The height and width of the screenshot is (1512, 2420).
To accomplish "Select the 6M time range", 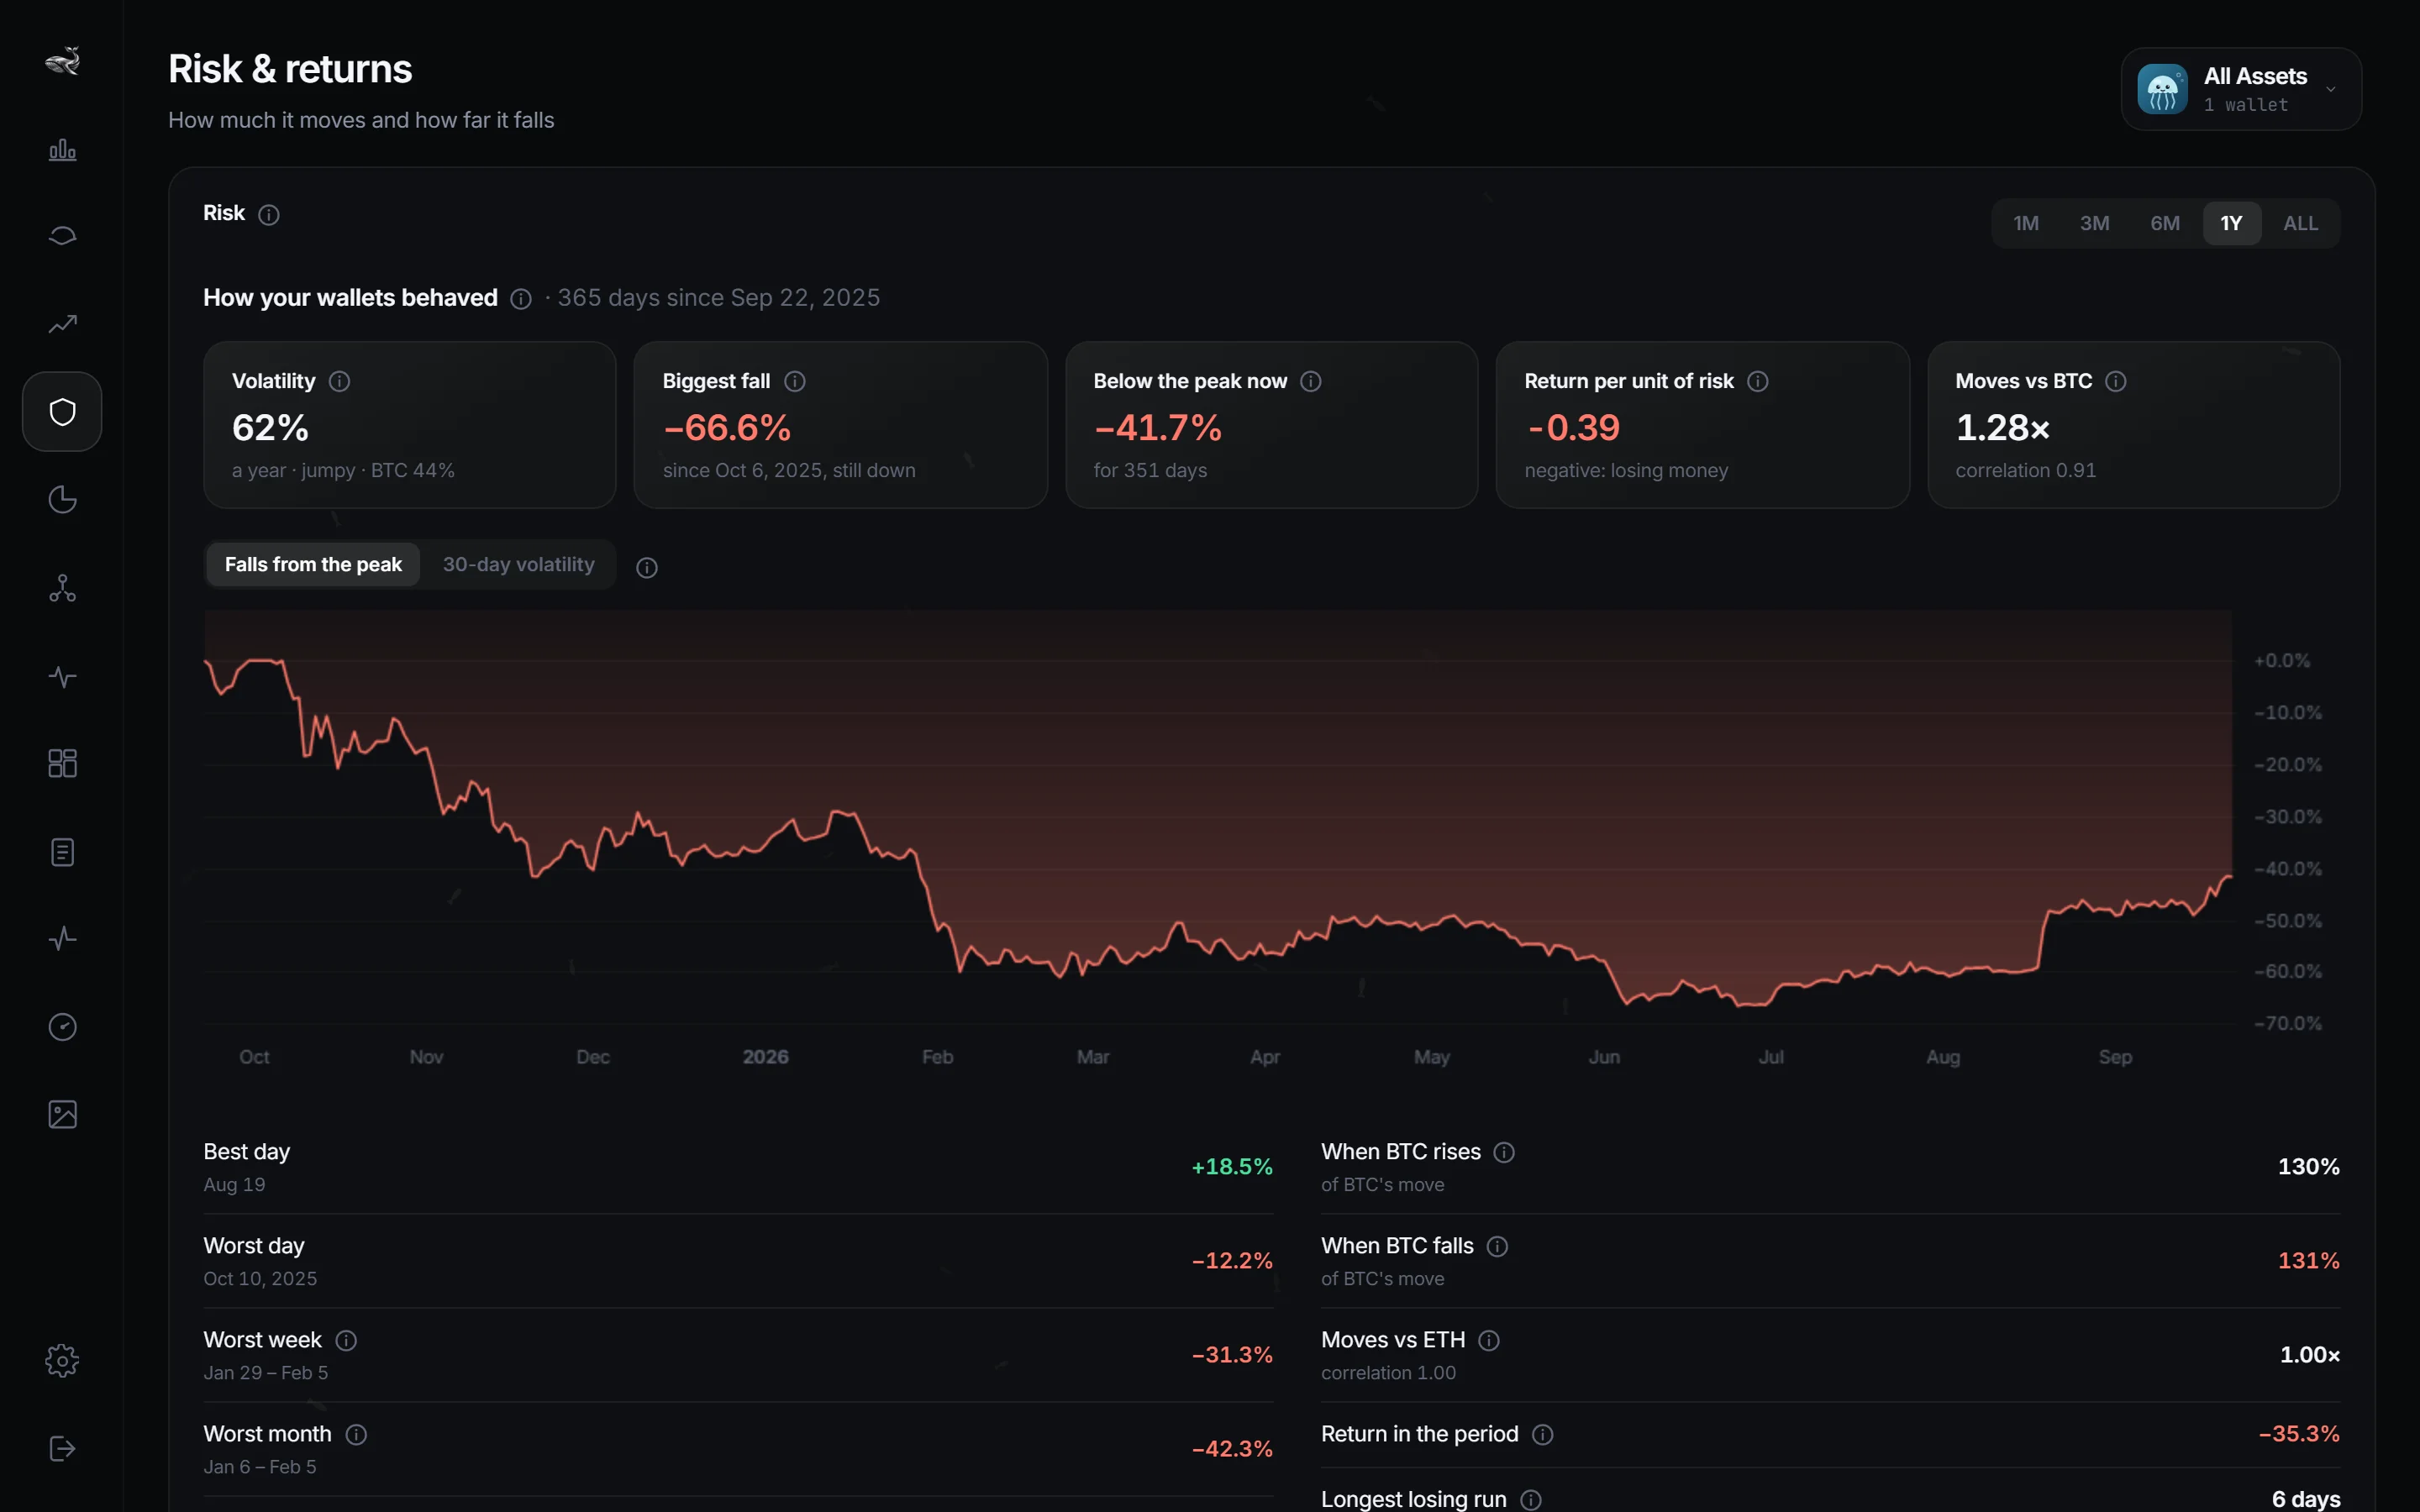I will coord(2165,224).
